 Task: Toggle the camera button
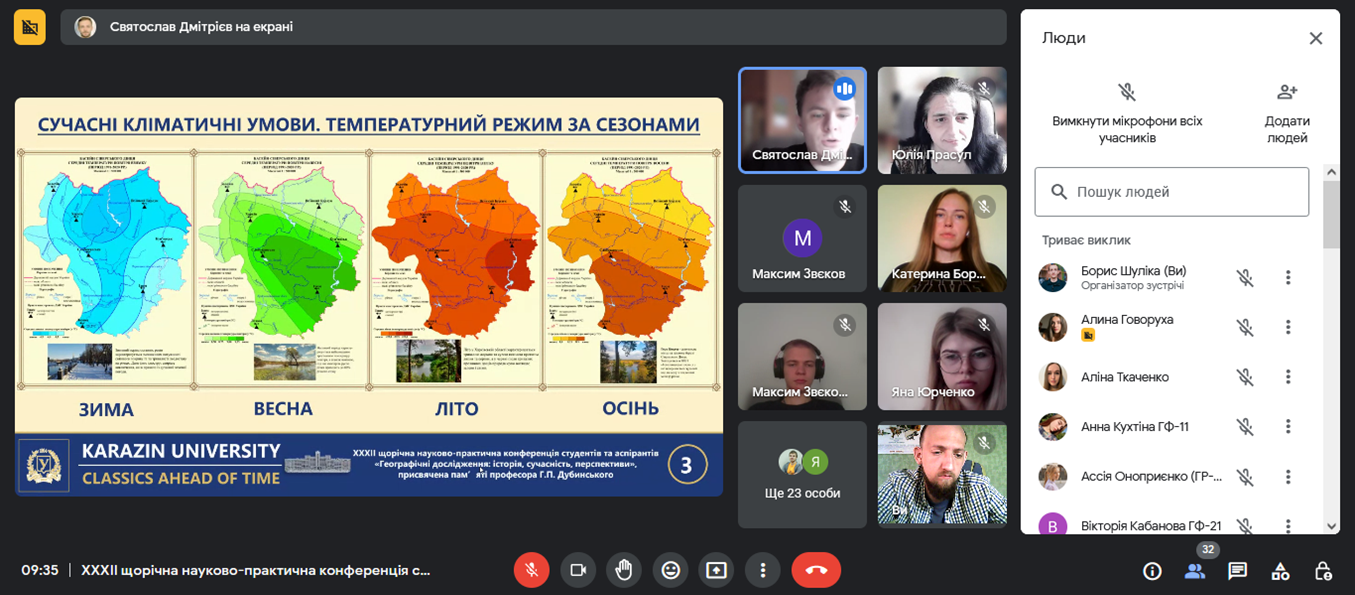coord(578,570)
